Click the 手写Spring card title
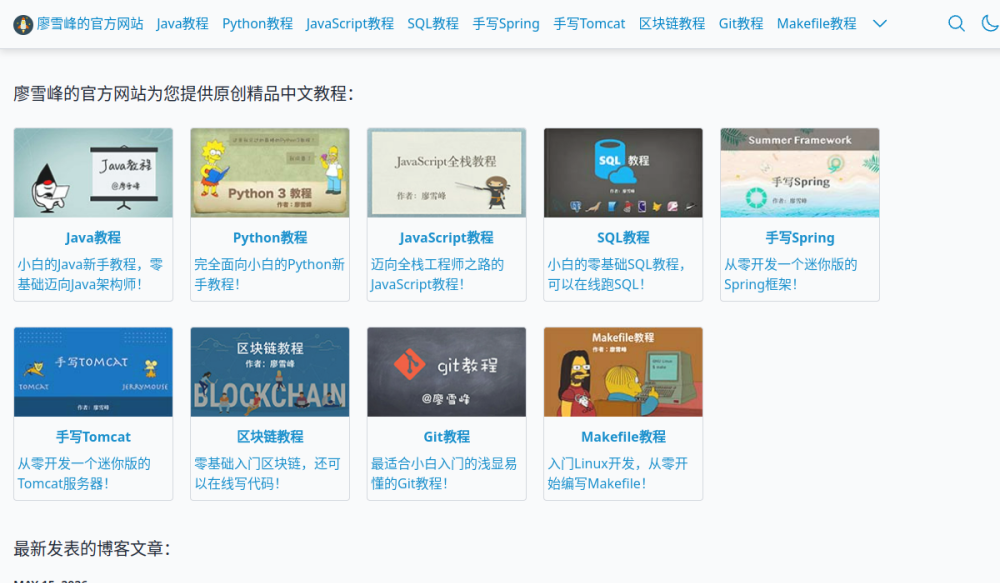1000x583 pixels. 800,238
